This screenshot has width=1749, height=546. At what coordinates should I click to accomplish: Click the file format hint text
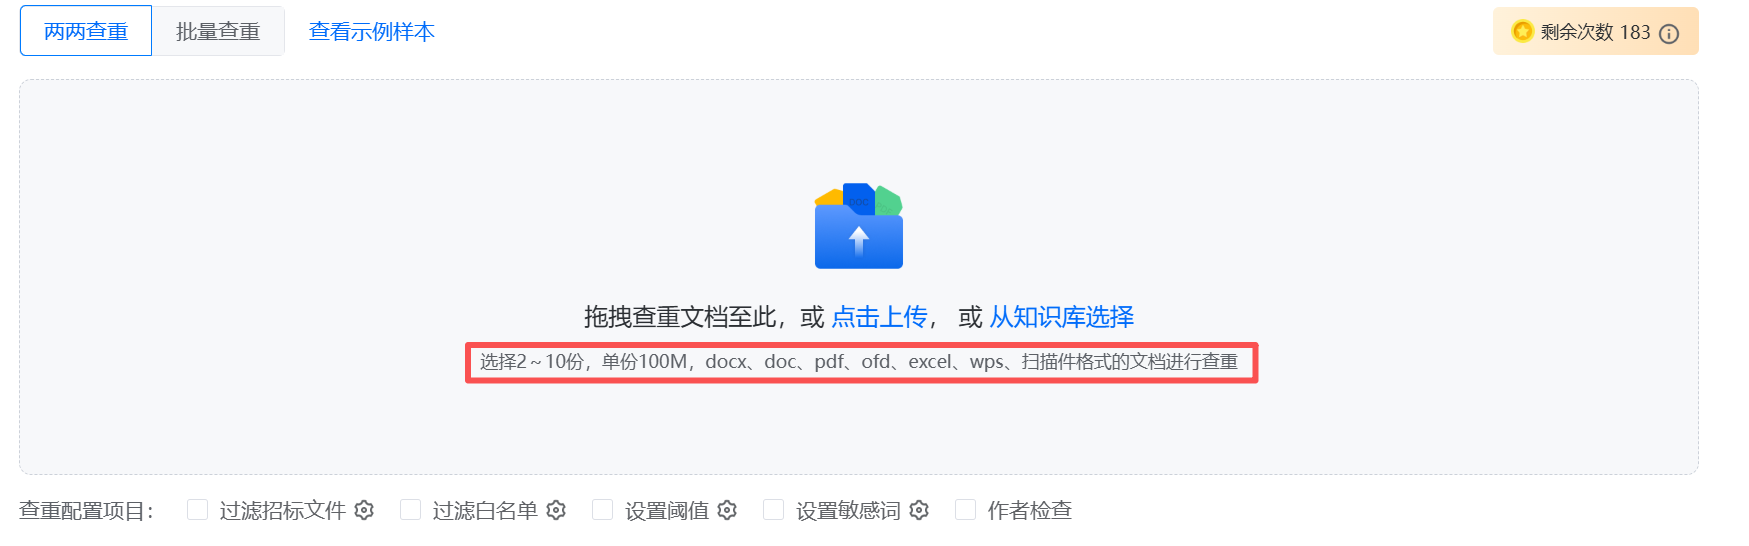coord(859,362)
